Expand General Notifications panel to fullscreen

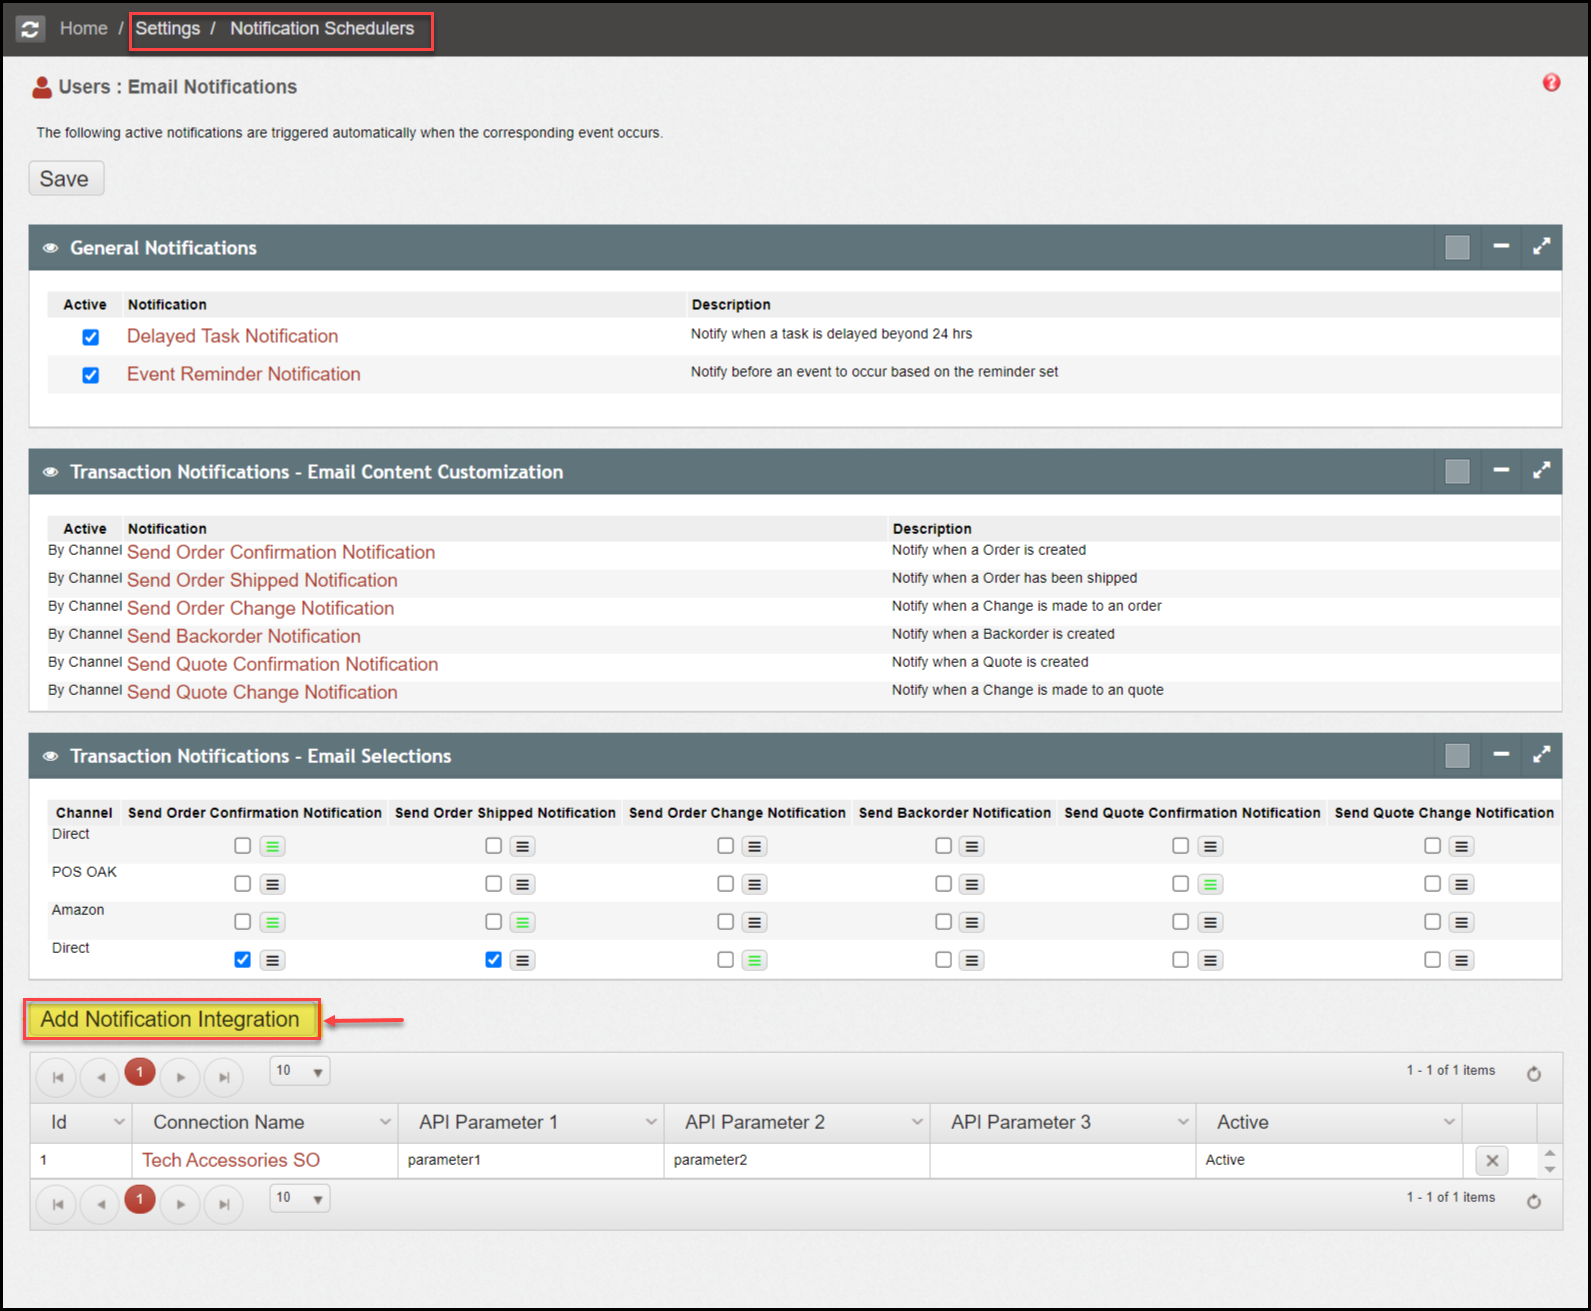[x=1541, y=246]
